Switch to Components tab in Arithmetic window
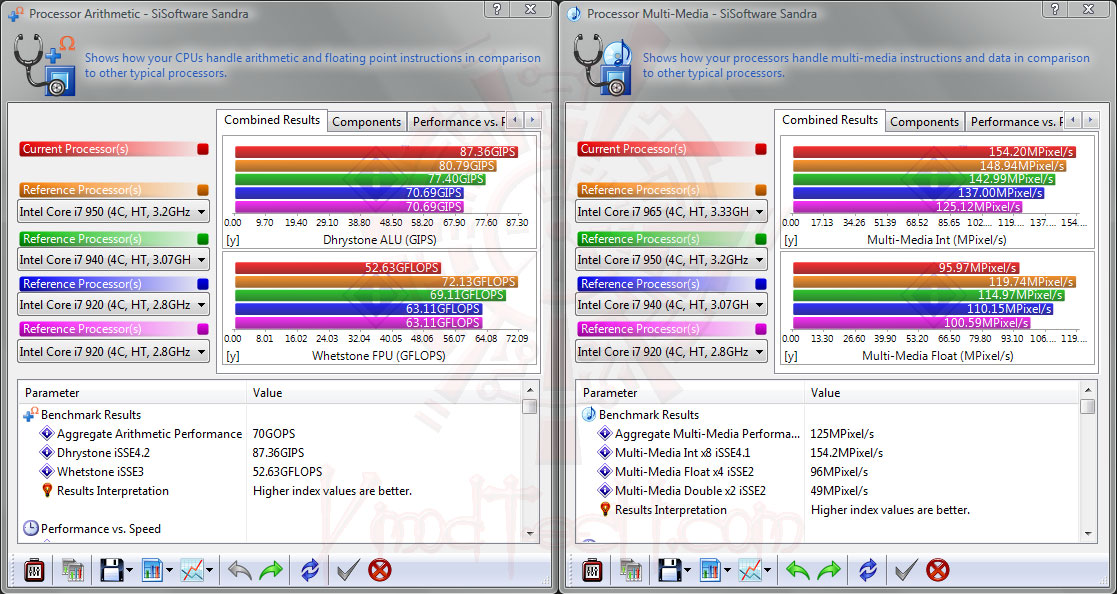 [367, 122]
